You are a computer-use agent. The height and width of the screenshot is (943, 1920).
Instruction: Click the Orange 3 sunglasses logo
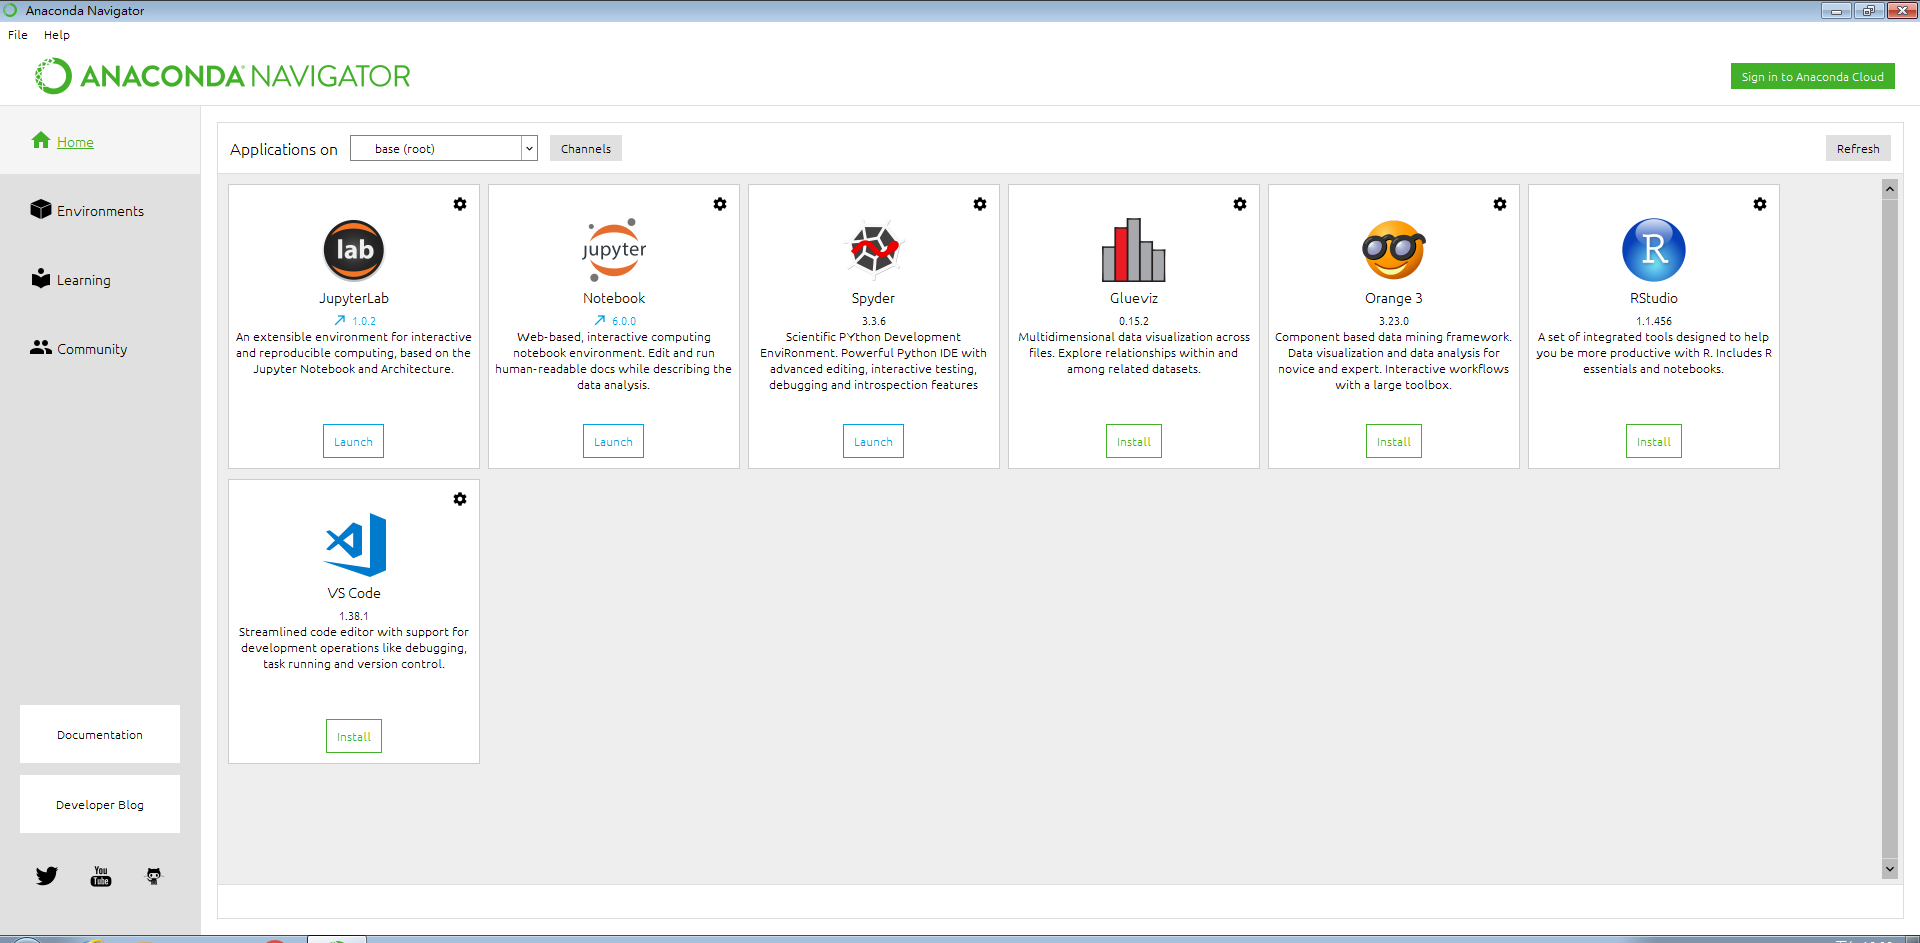click(x=1393, y=249)
